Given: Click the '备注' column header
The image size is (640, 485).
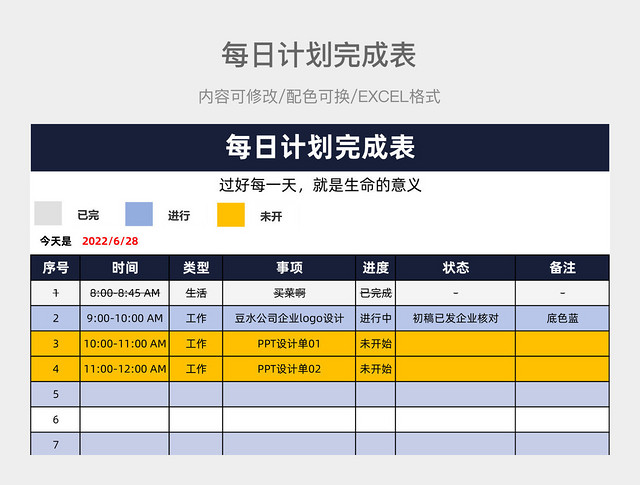Looking at the screenshot, I should pos(562,268).
